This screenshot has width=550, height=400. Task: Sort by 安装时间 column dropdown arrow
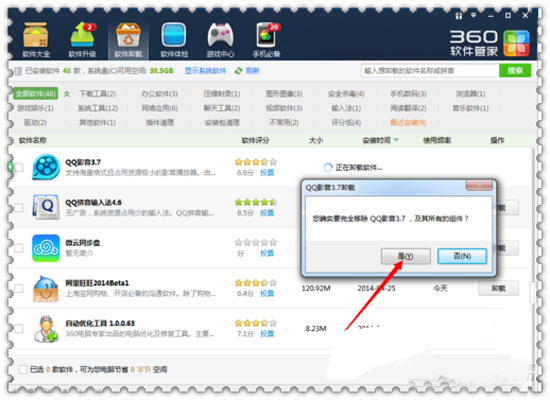(x=396, y=140)
